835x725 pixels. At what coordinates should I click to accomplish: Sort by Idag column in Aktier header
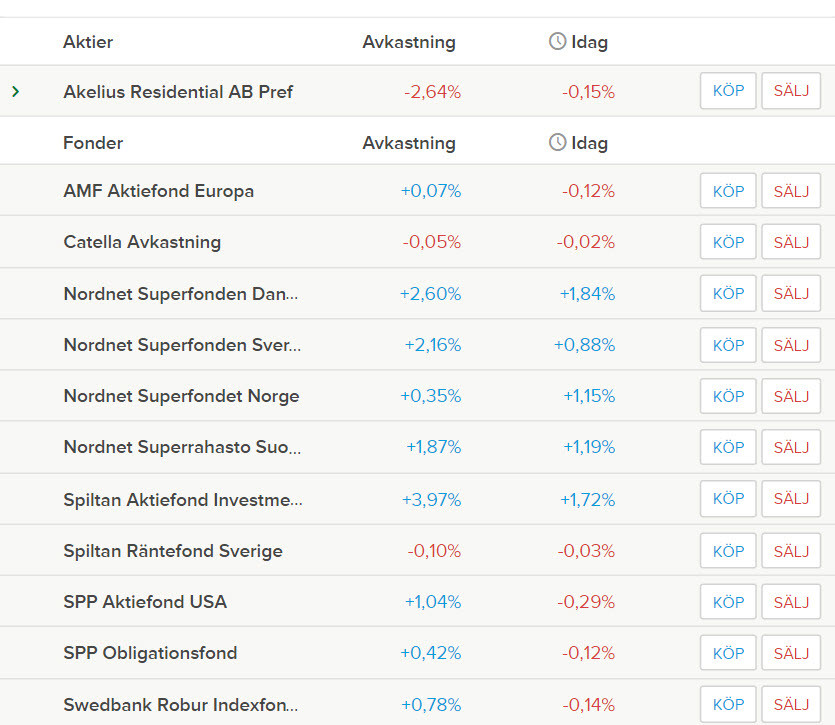(x=589, y=42)
